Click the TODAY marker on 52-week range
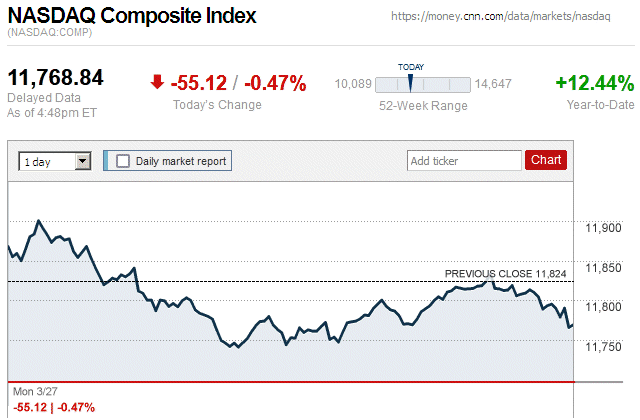Viewport: 640px width, 420px height. [410, 81]
